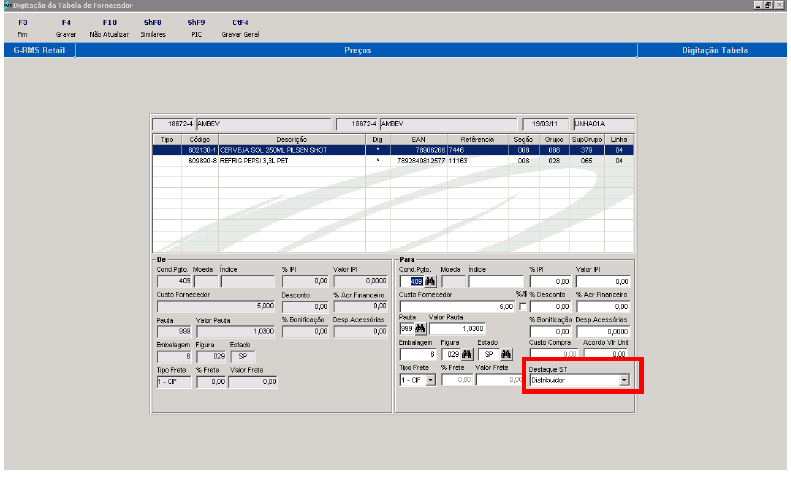This screenshot has width=791, height=477.
Task: Click Pauta field showing 999 in Para
Action: point(407,329)
